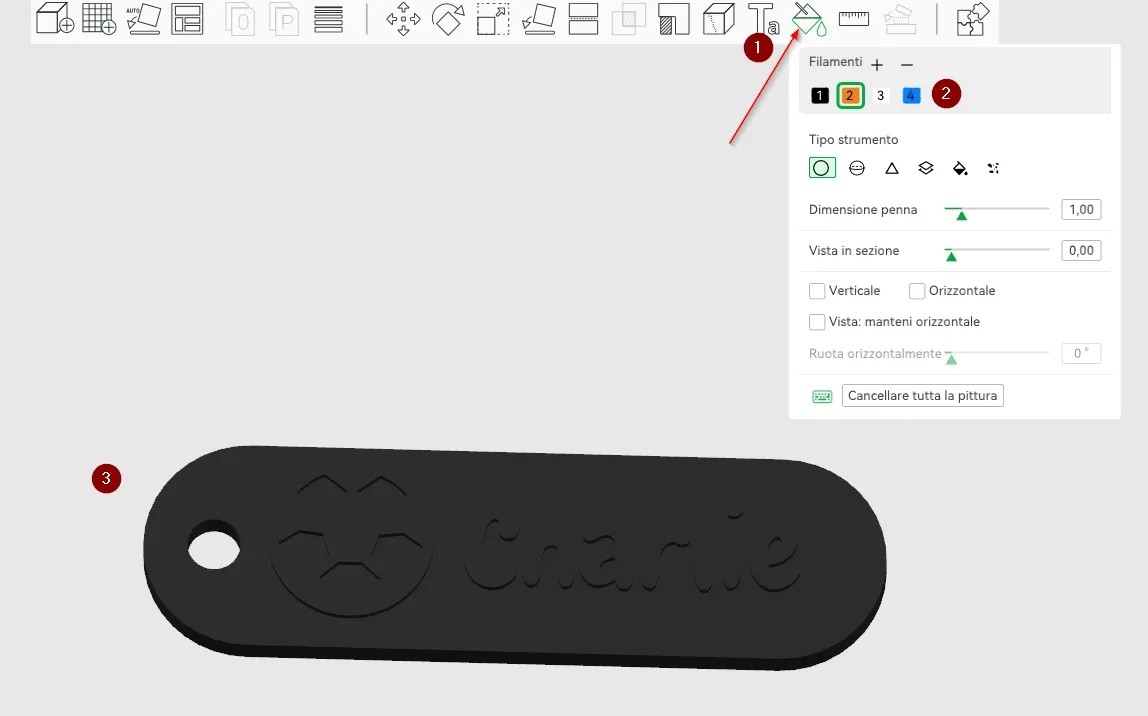Toggle 'Vista: mantieni orizzontale' option

(816, 321)
